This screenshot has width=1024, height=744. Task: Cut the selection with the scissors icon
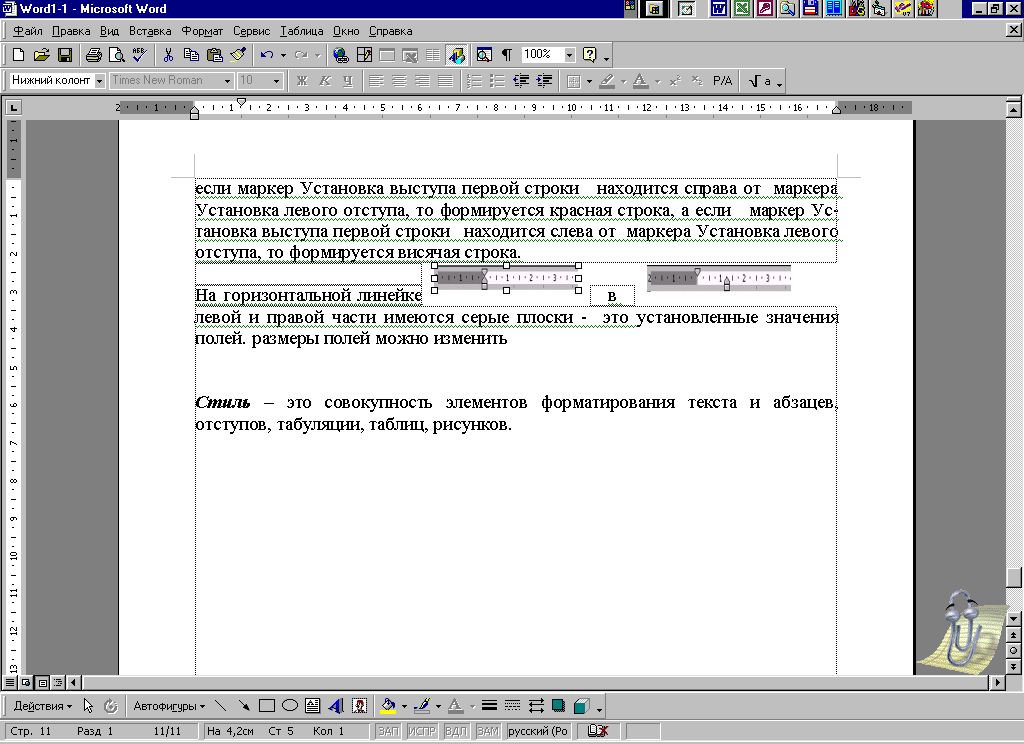[168, 55]
